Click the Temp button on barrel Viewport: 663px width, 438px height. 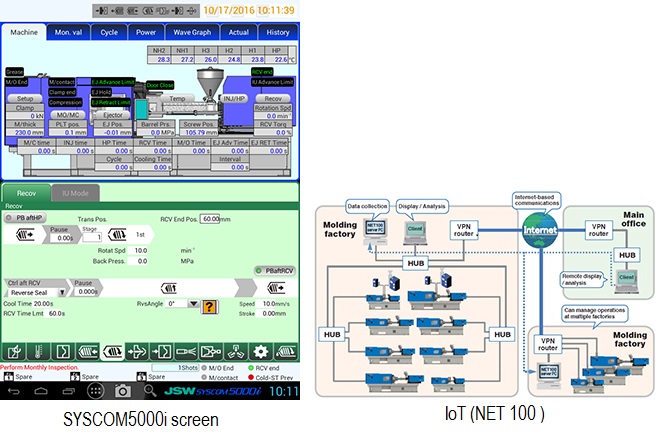(x=177, y=99)
